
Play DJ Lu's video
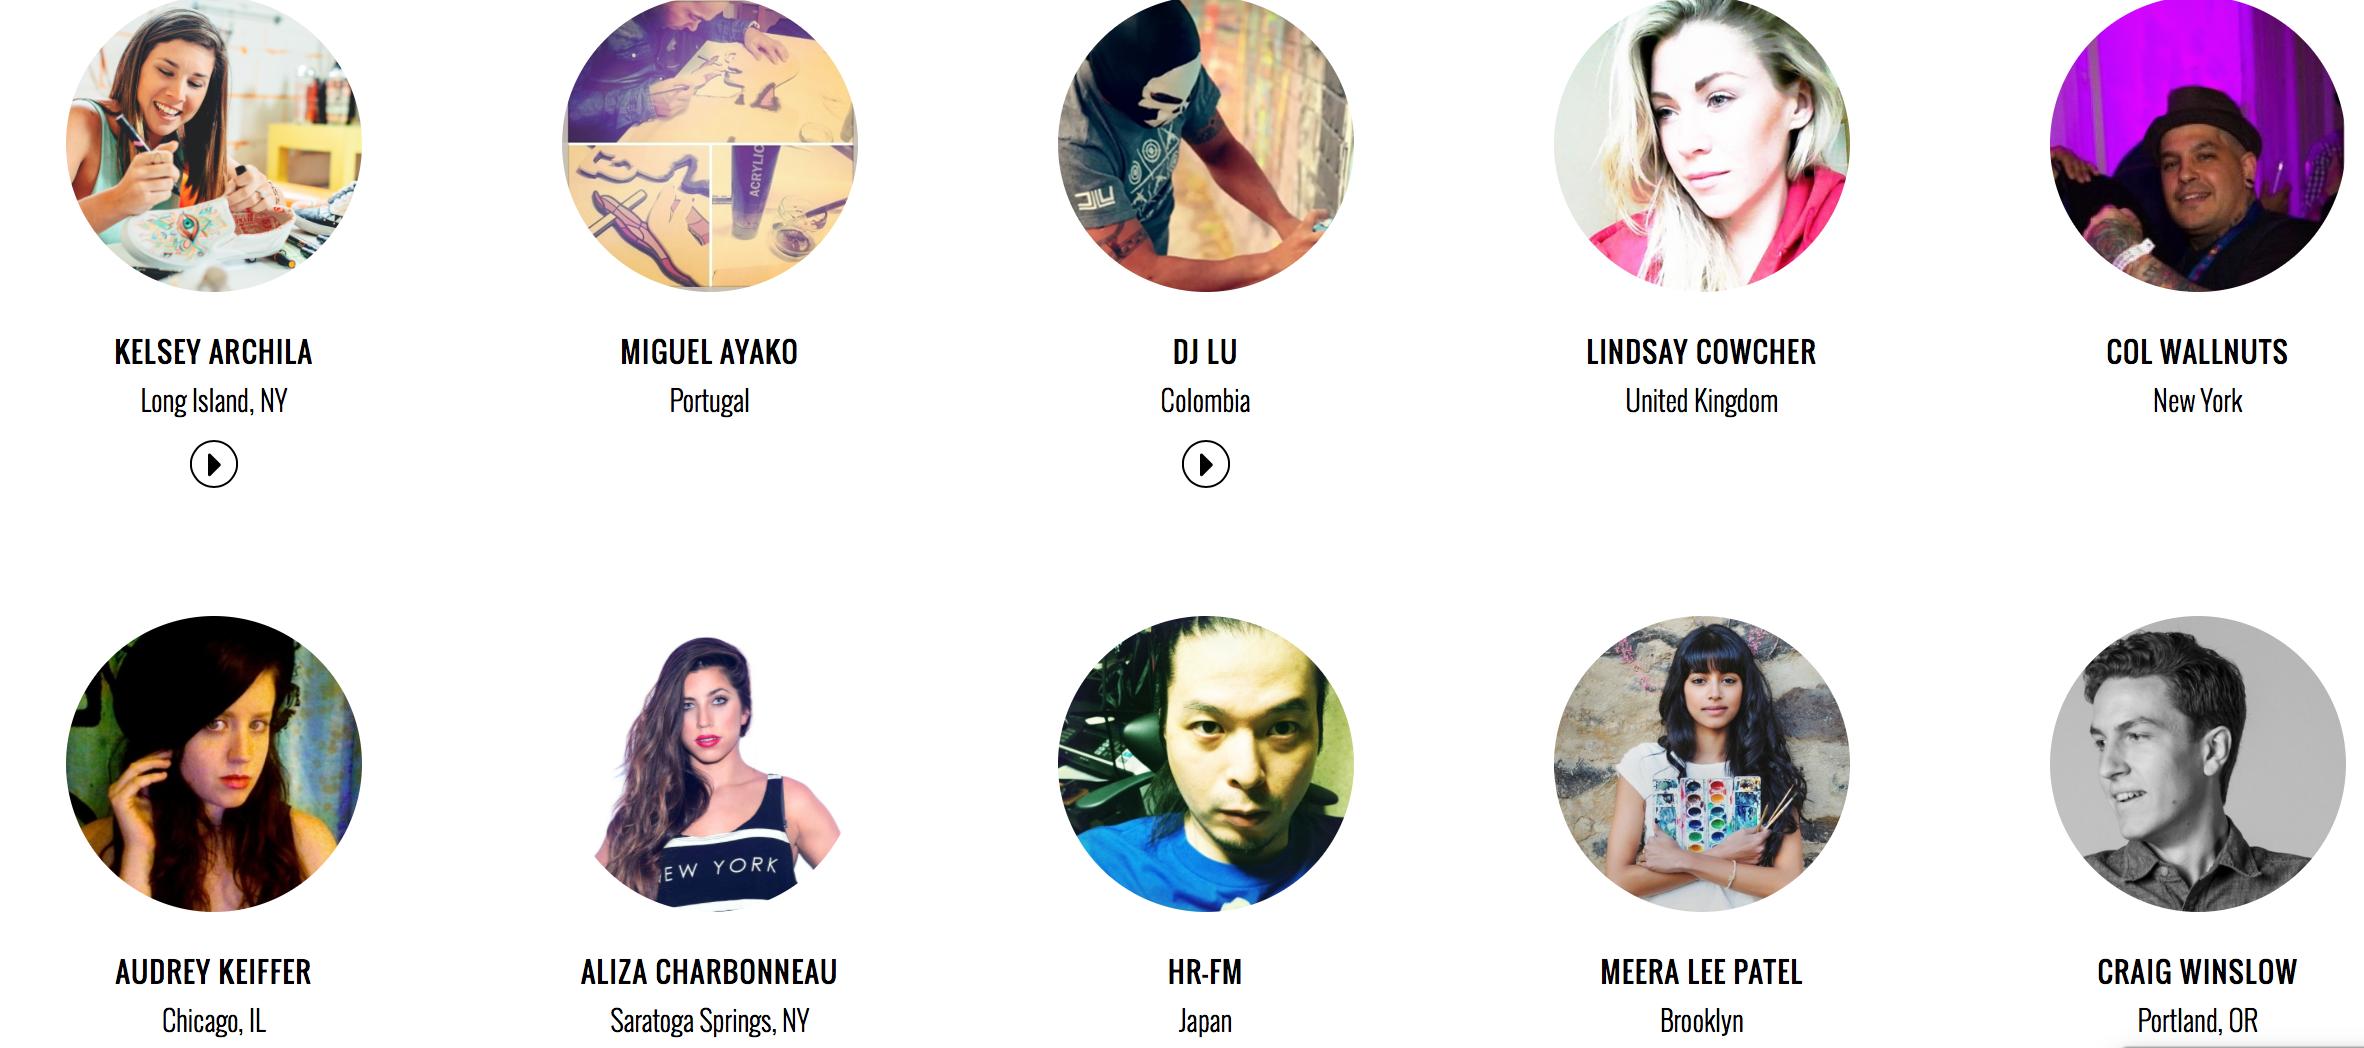[1206, 464]
